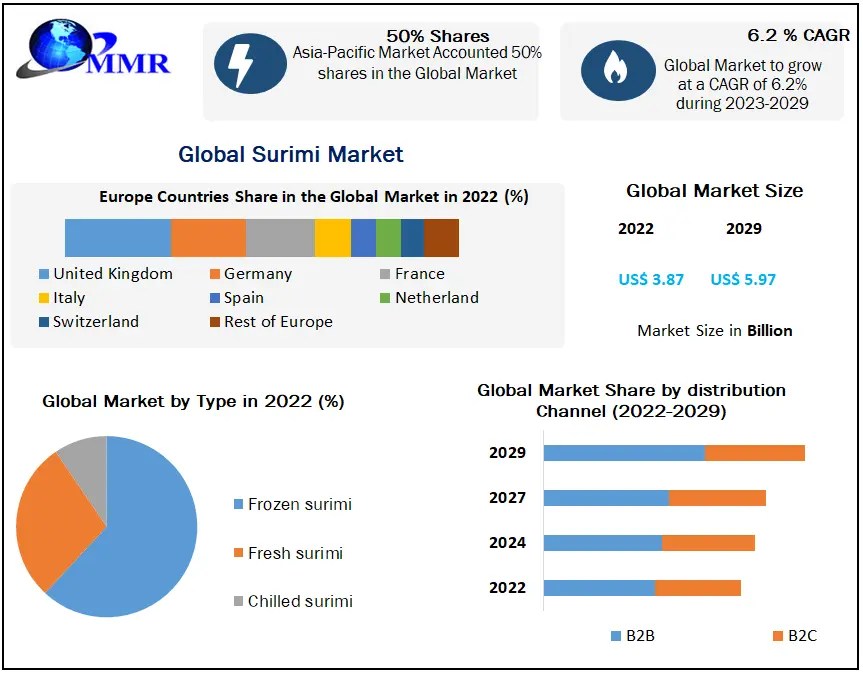Click the lightning bolt icon

(x=250, y=63)
